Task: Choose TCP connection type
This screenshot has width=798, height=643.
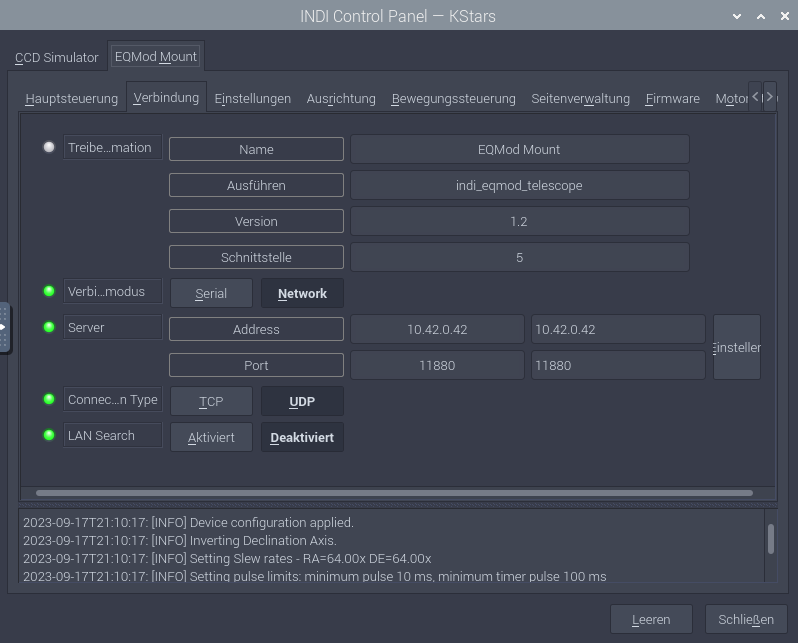Action: (x=211, y=401)
